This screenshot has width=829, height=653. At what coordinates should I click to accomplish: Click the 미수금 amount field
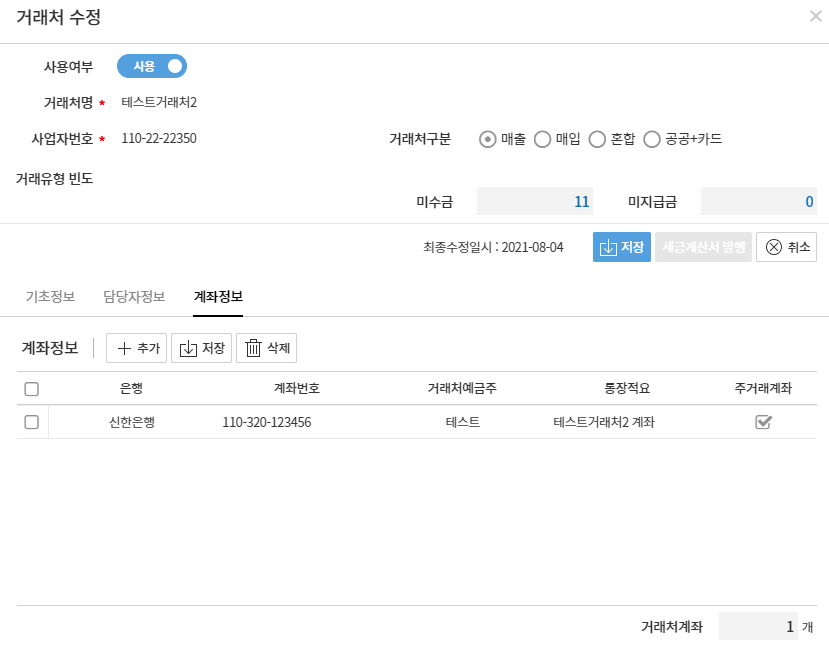tap(534, 201)
